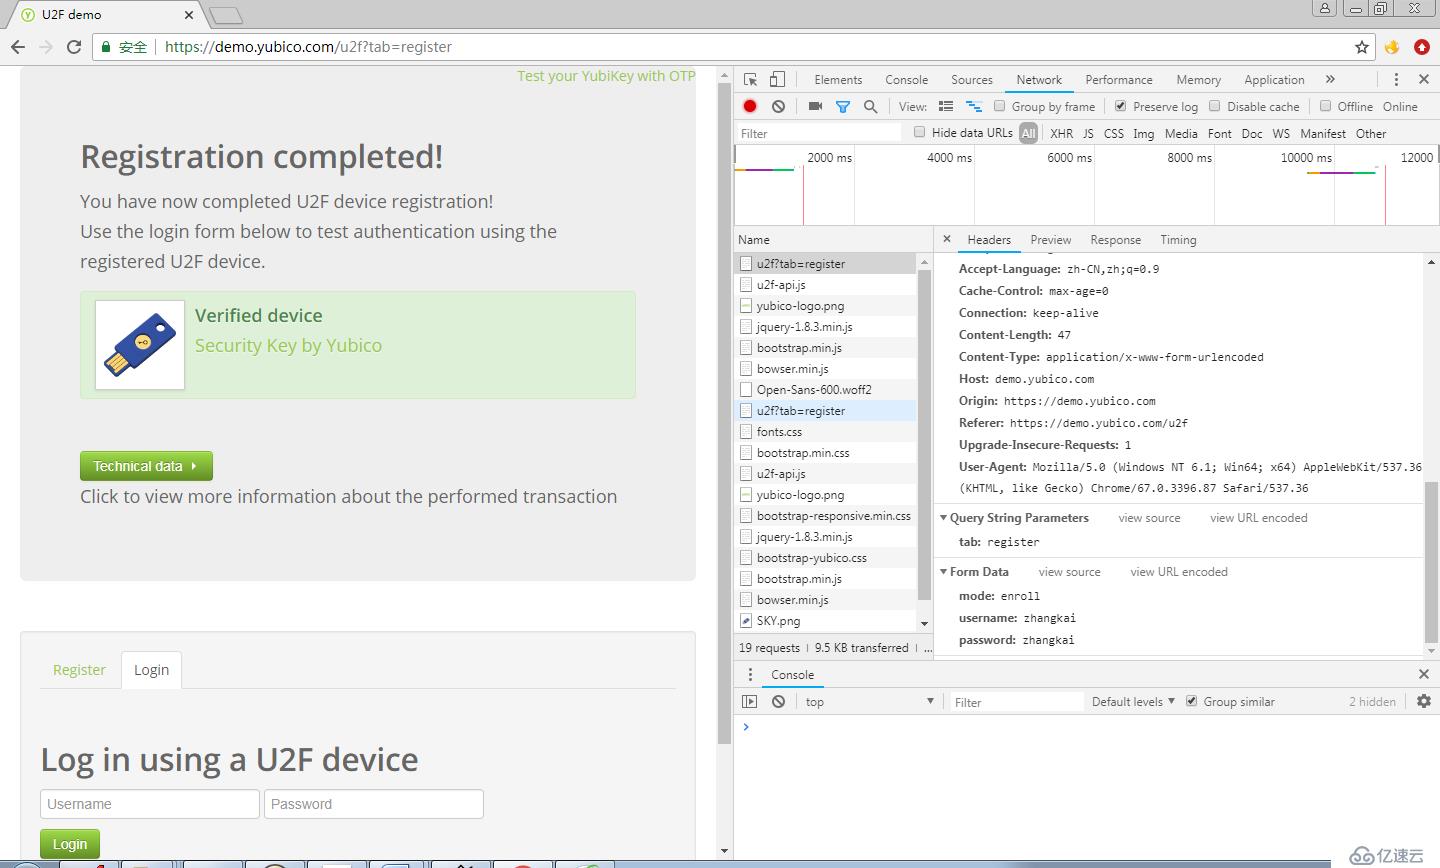
Task: Reload the page with the refresh icon
Action: [x=73, y=47]
